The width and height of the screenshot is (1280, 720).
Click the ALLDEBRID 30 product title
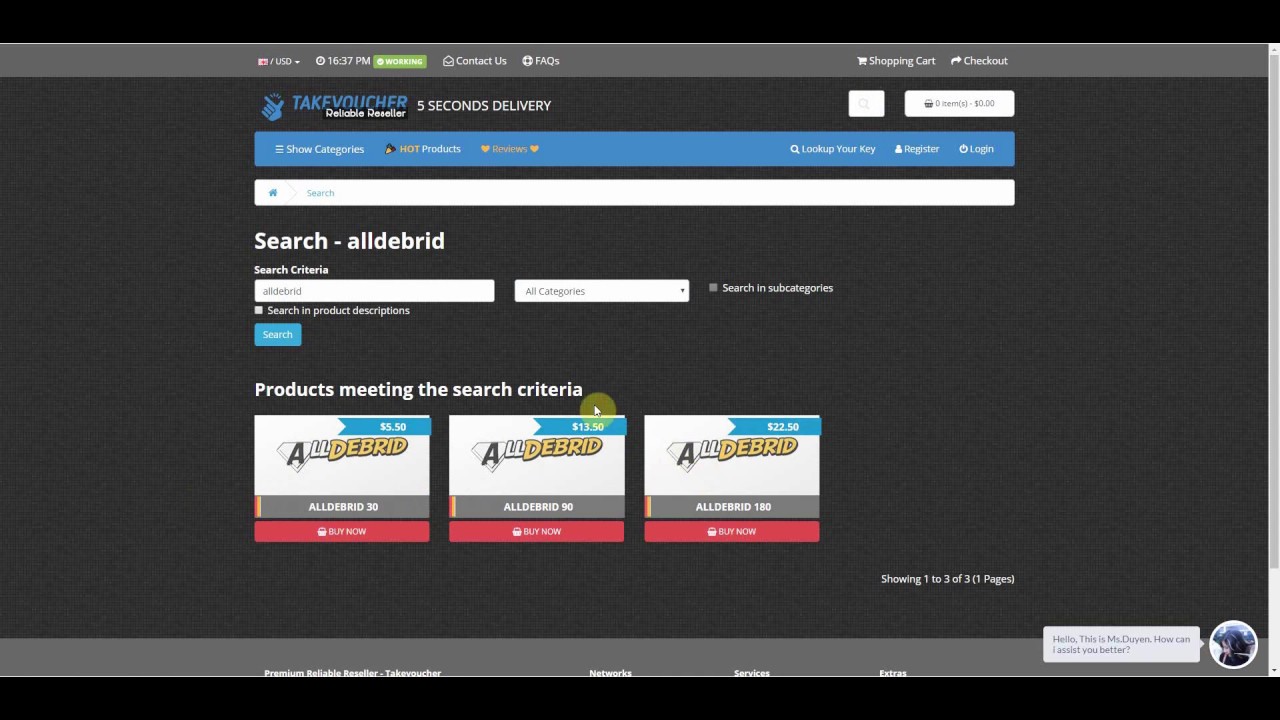click(343, 507)
